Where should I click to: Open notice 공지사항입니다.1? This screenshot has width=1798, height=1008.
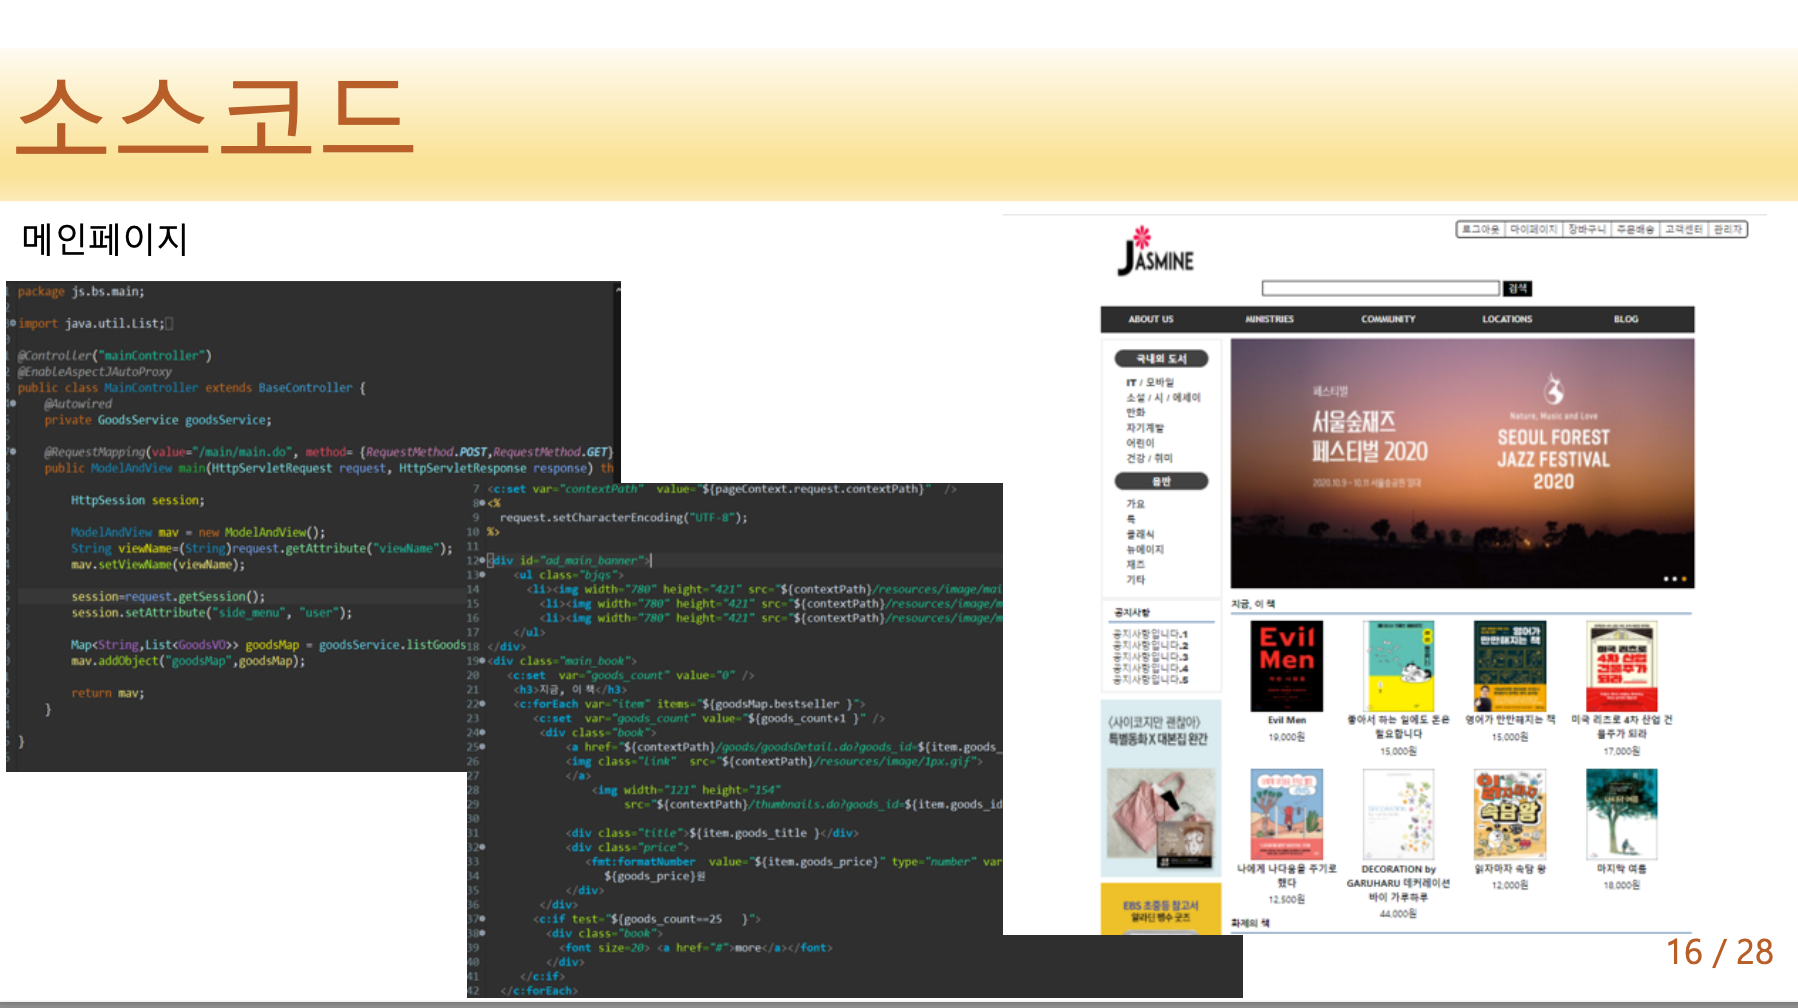1150,634
